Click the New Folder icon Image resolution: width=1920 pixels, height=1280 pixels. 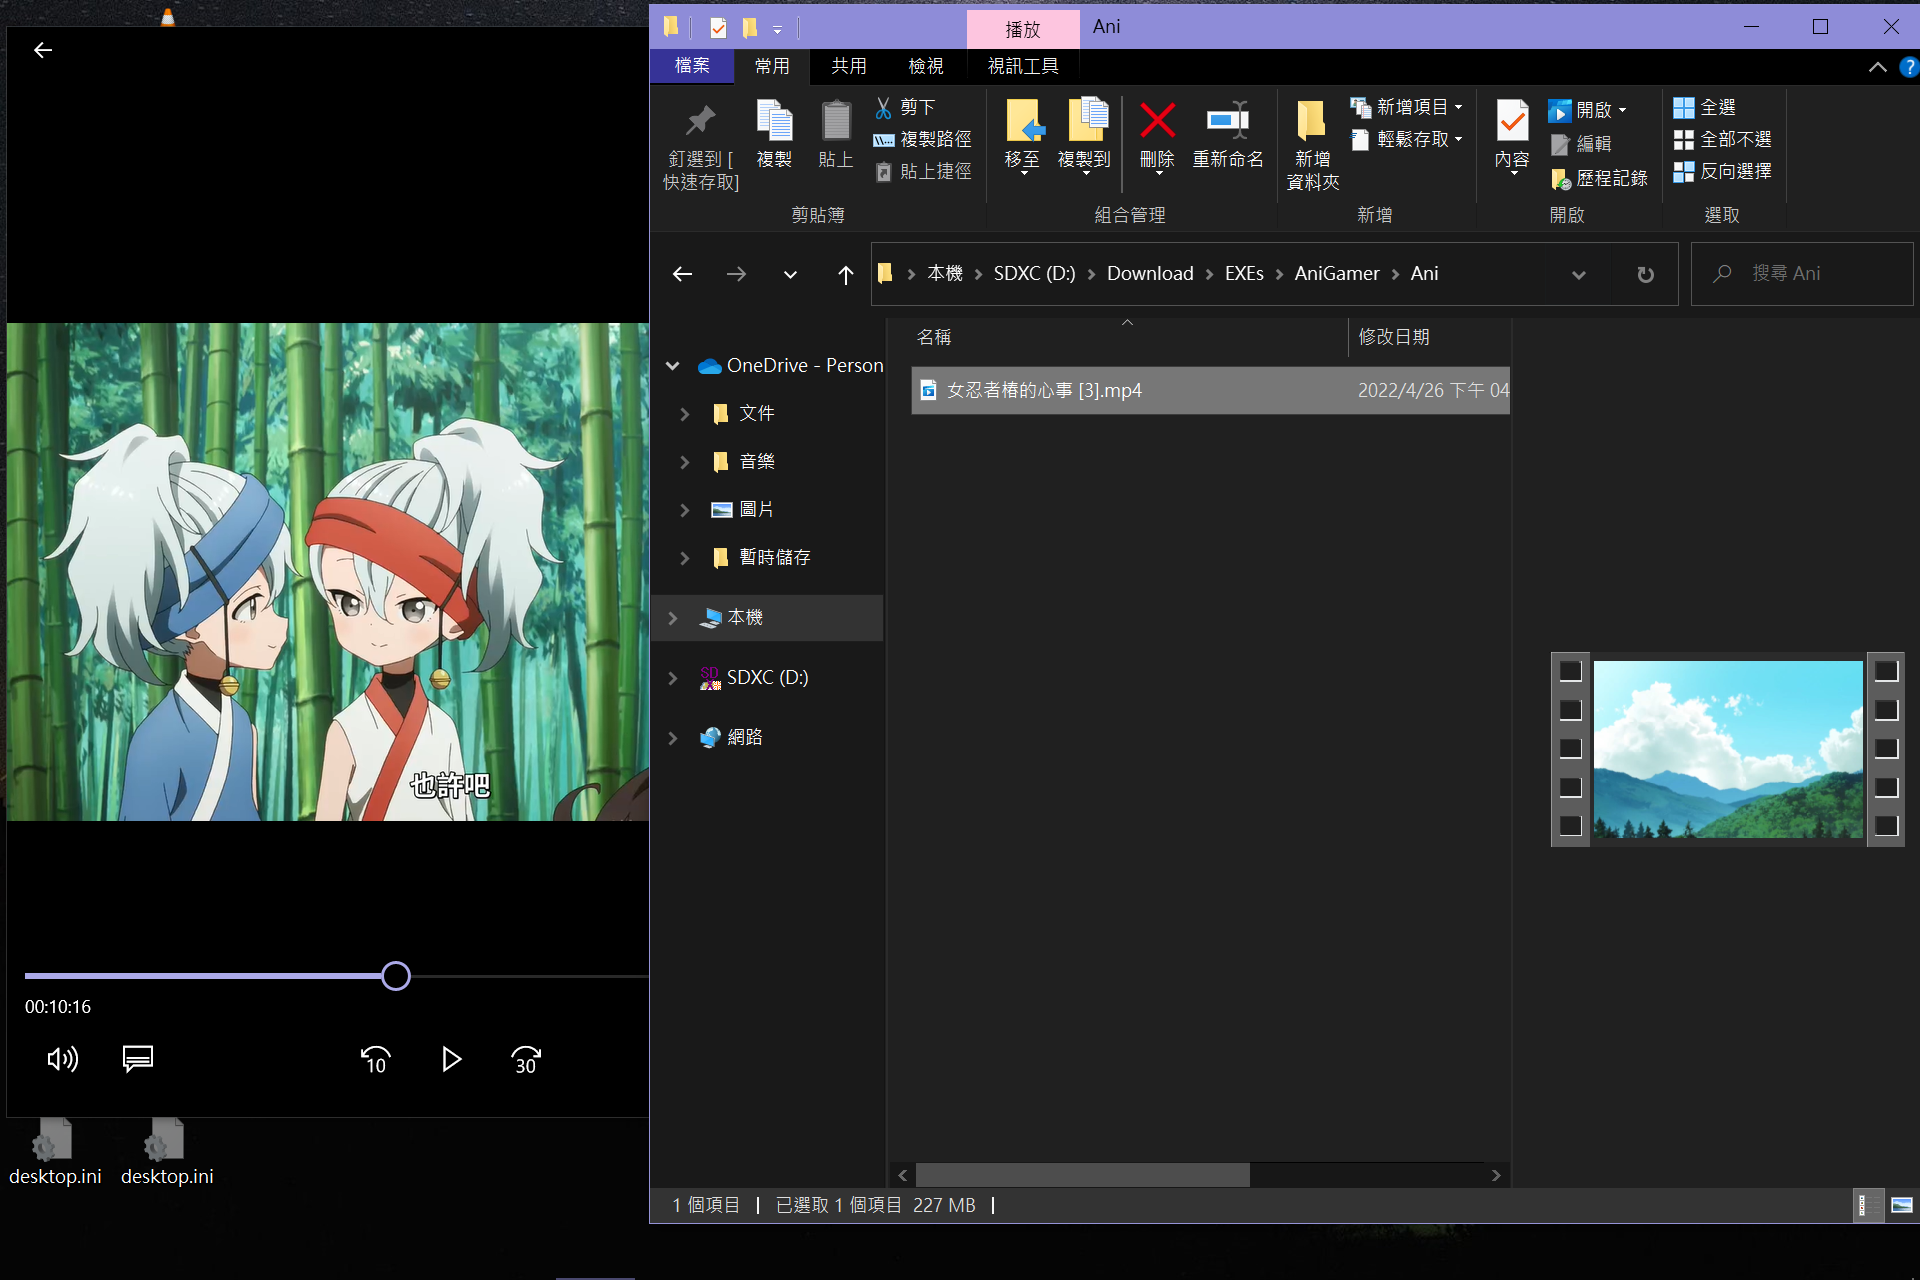pyautogui.click(x=1312, y=122)
